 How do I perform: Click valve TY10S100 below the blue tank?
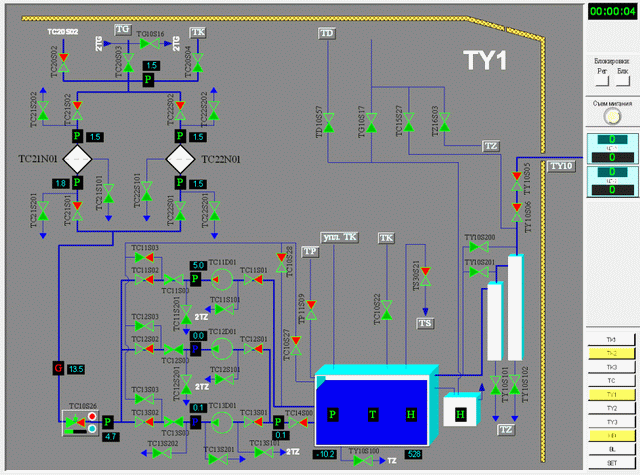362,461
